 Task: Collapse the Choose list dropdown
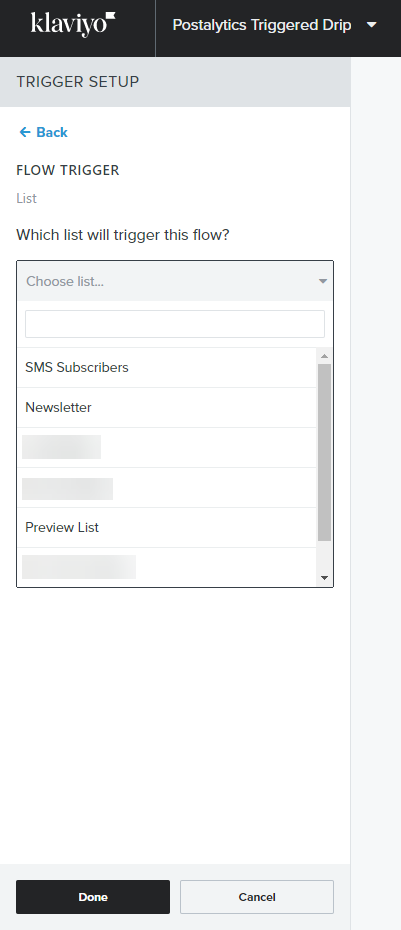(175, 281)
